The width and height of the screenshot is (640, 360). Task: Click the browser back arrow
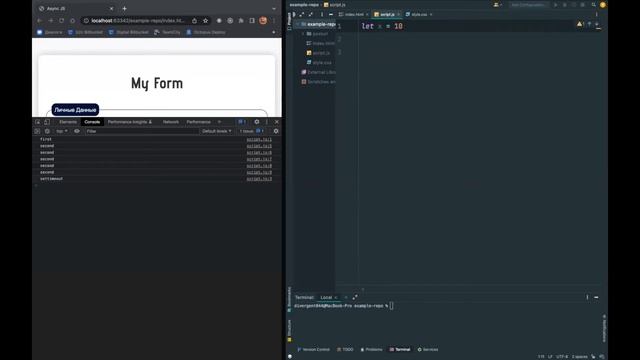[40, 20]
